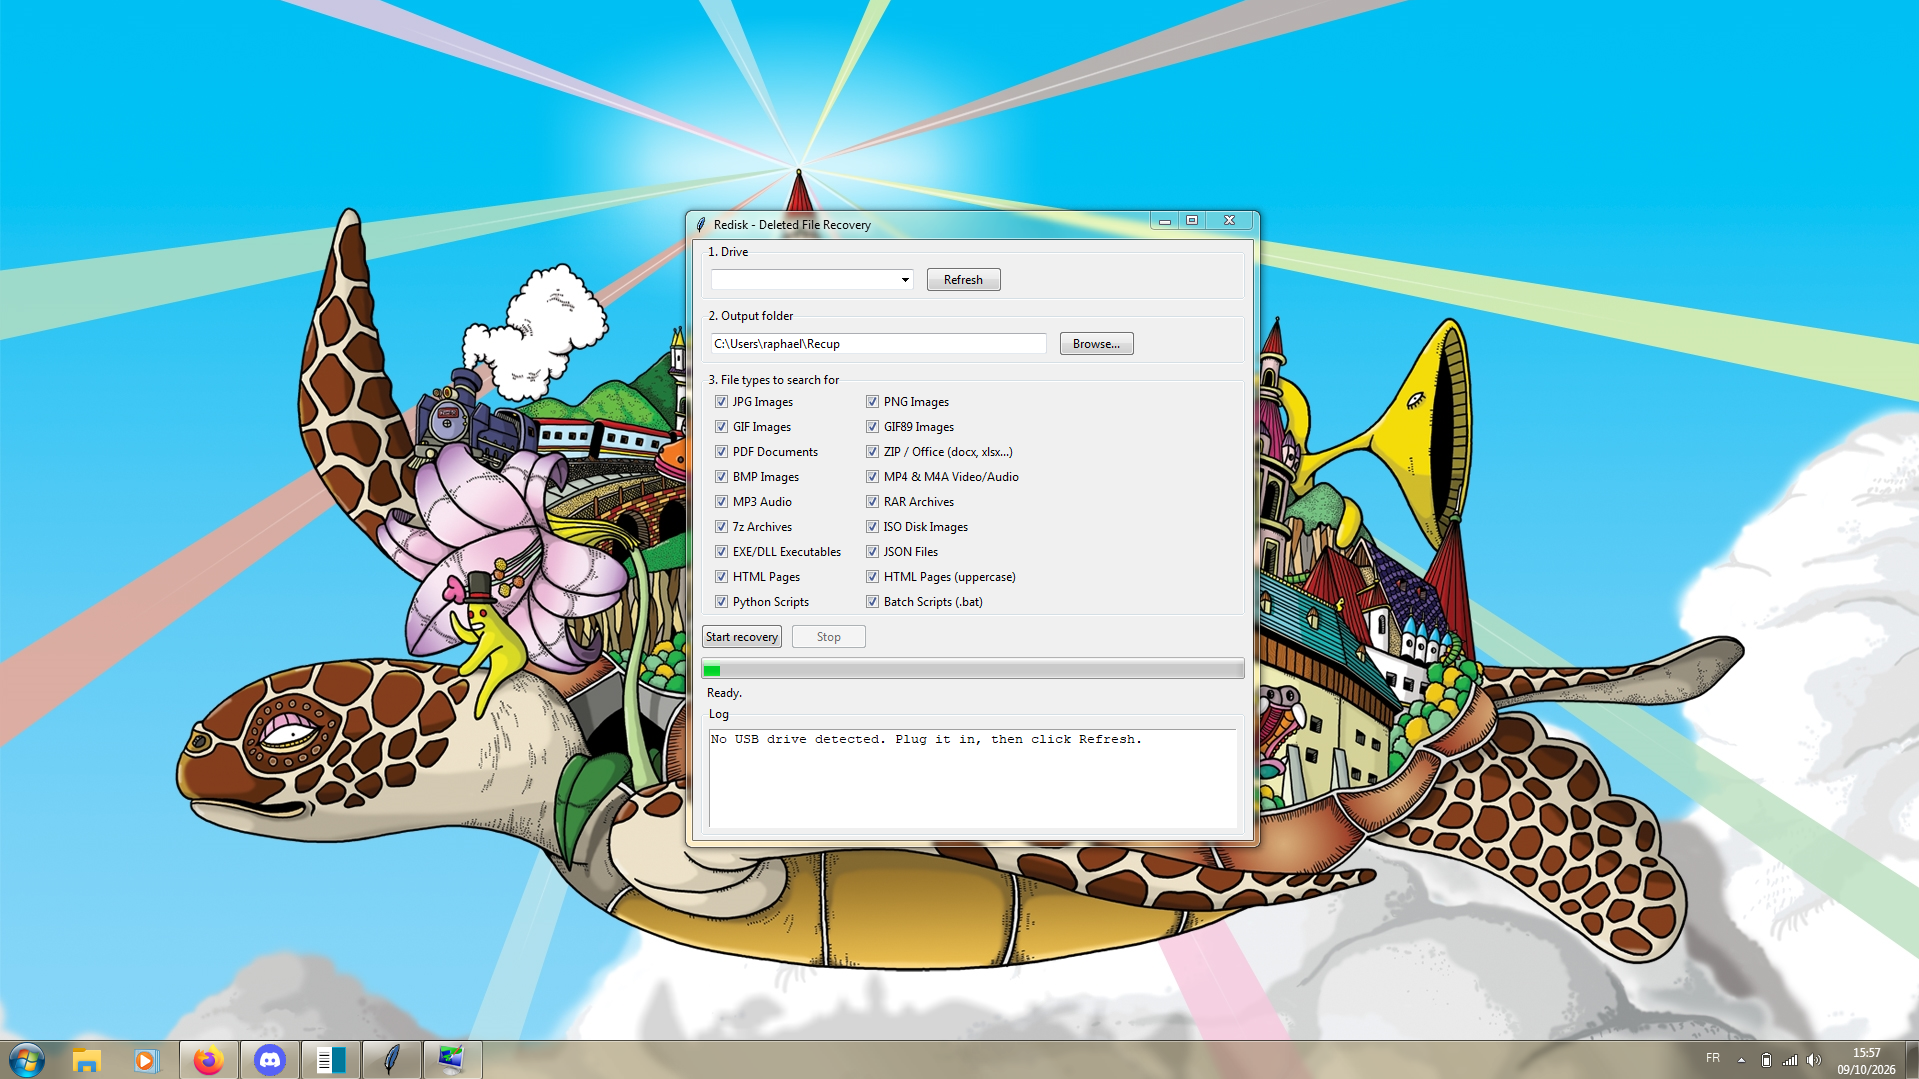Click inside the Log text area
1919x1079 pixels.
click(972, 778)
